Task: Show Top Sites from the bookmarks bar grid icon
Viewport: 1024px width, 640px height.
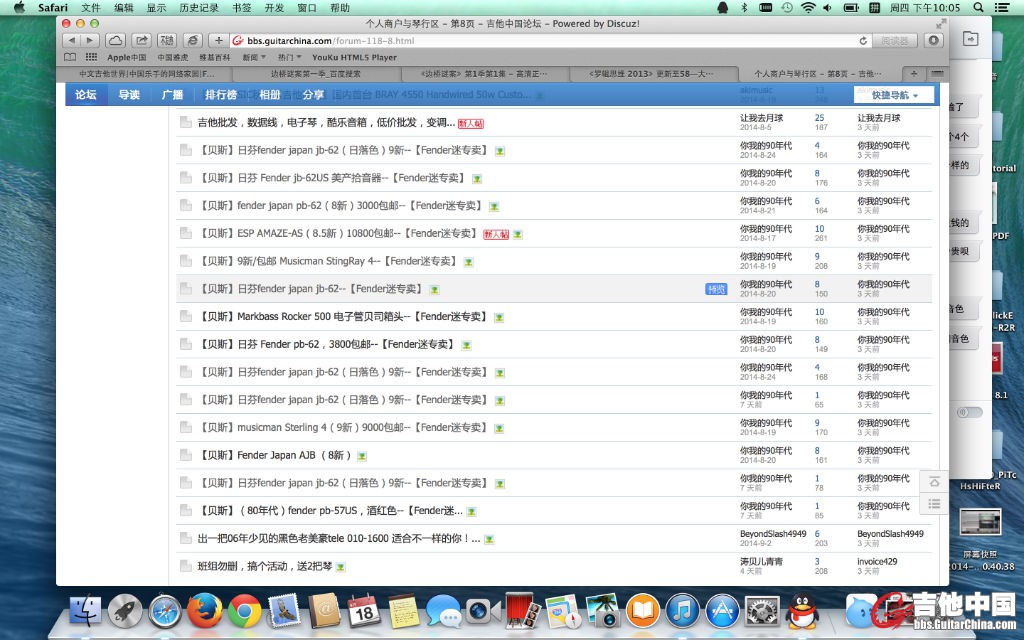Action: point(91,57)
